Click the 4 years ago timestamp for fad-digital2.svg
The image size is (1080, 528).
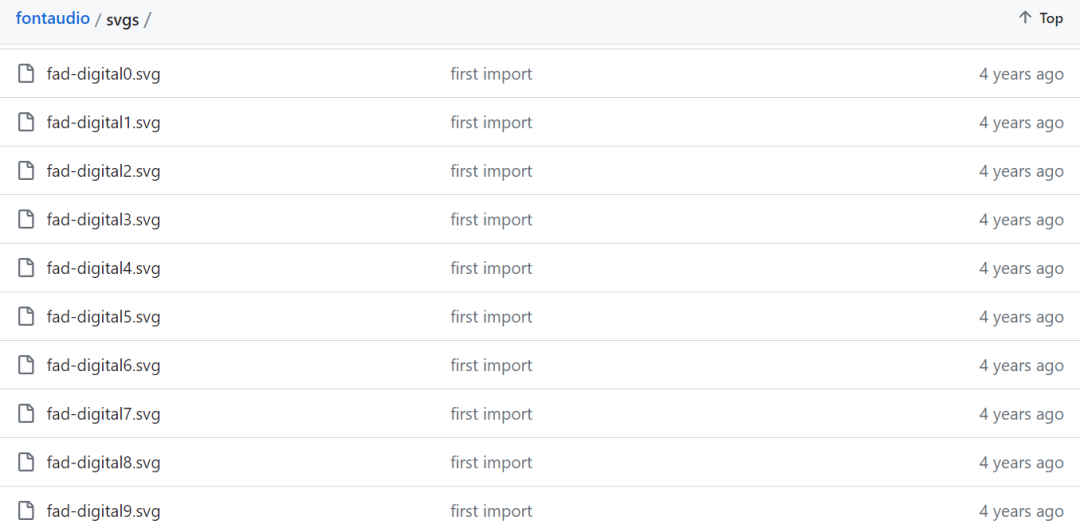click(x=1021, y=171)
